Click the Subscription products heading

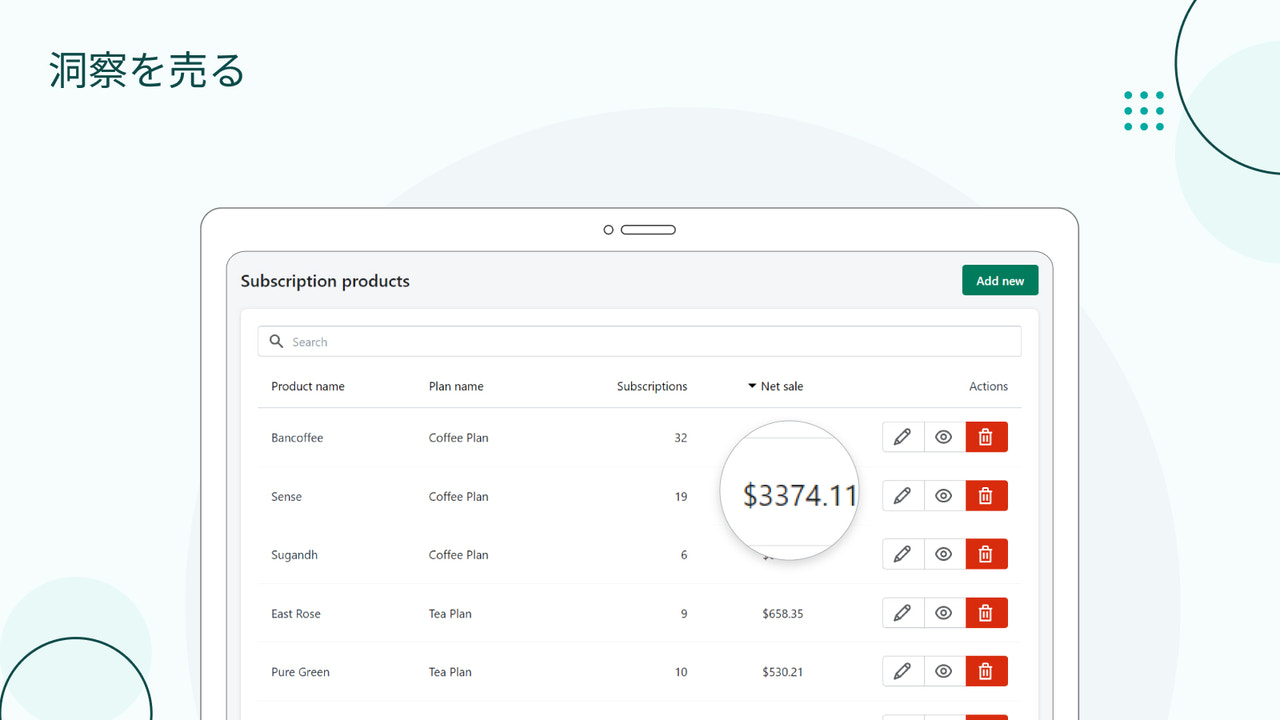pos(325,281)
